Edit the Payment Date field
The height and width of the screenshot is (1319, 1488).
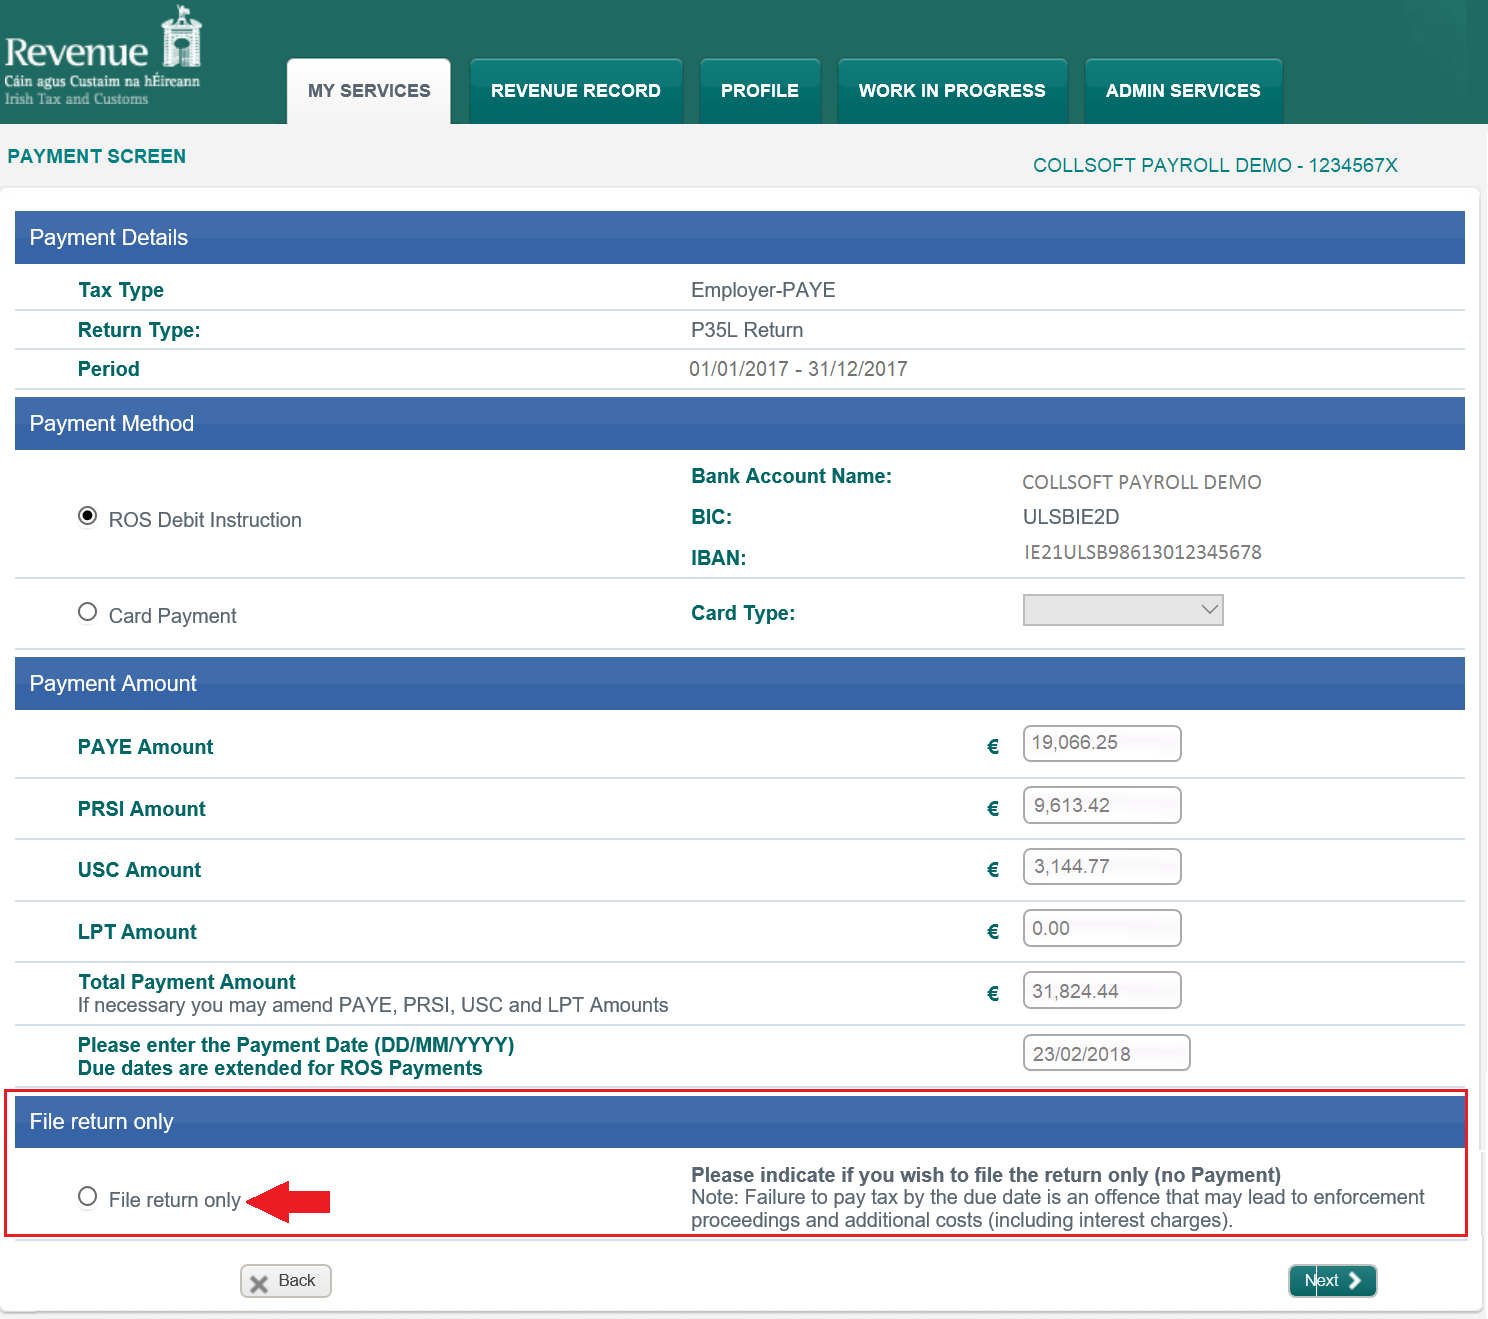tap(1105, 1053)
